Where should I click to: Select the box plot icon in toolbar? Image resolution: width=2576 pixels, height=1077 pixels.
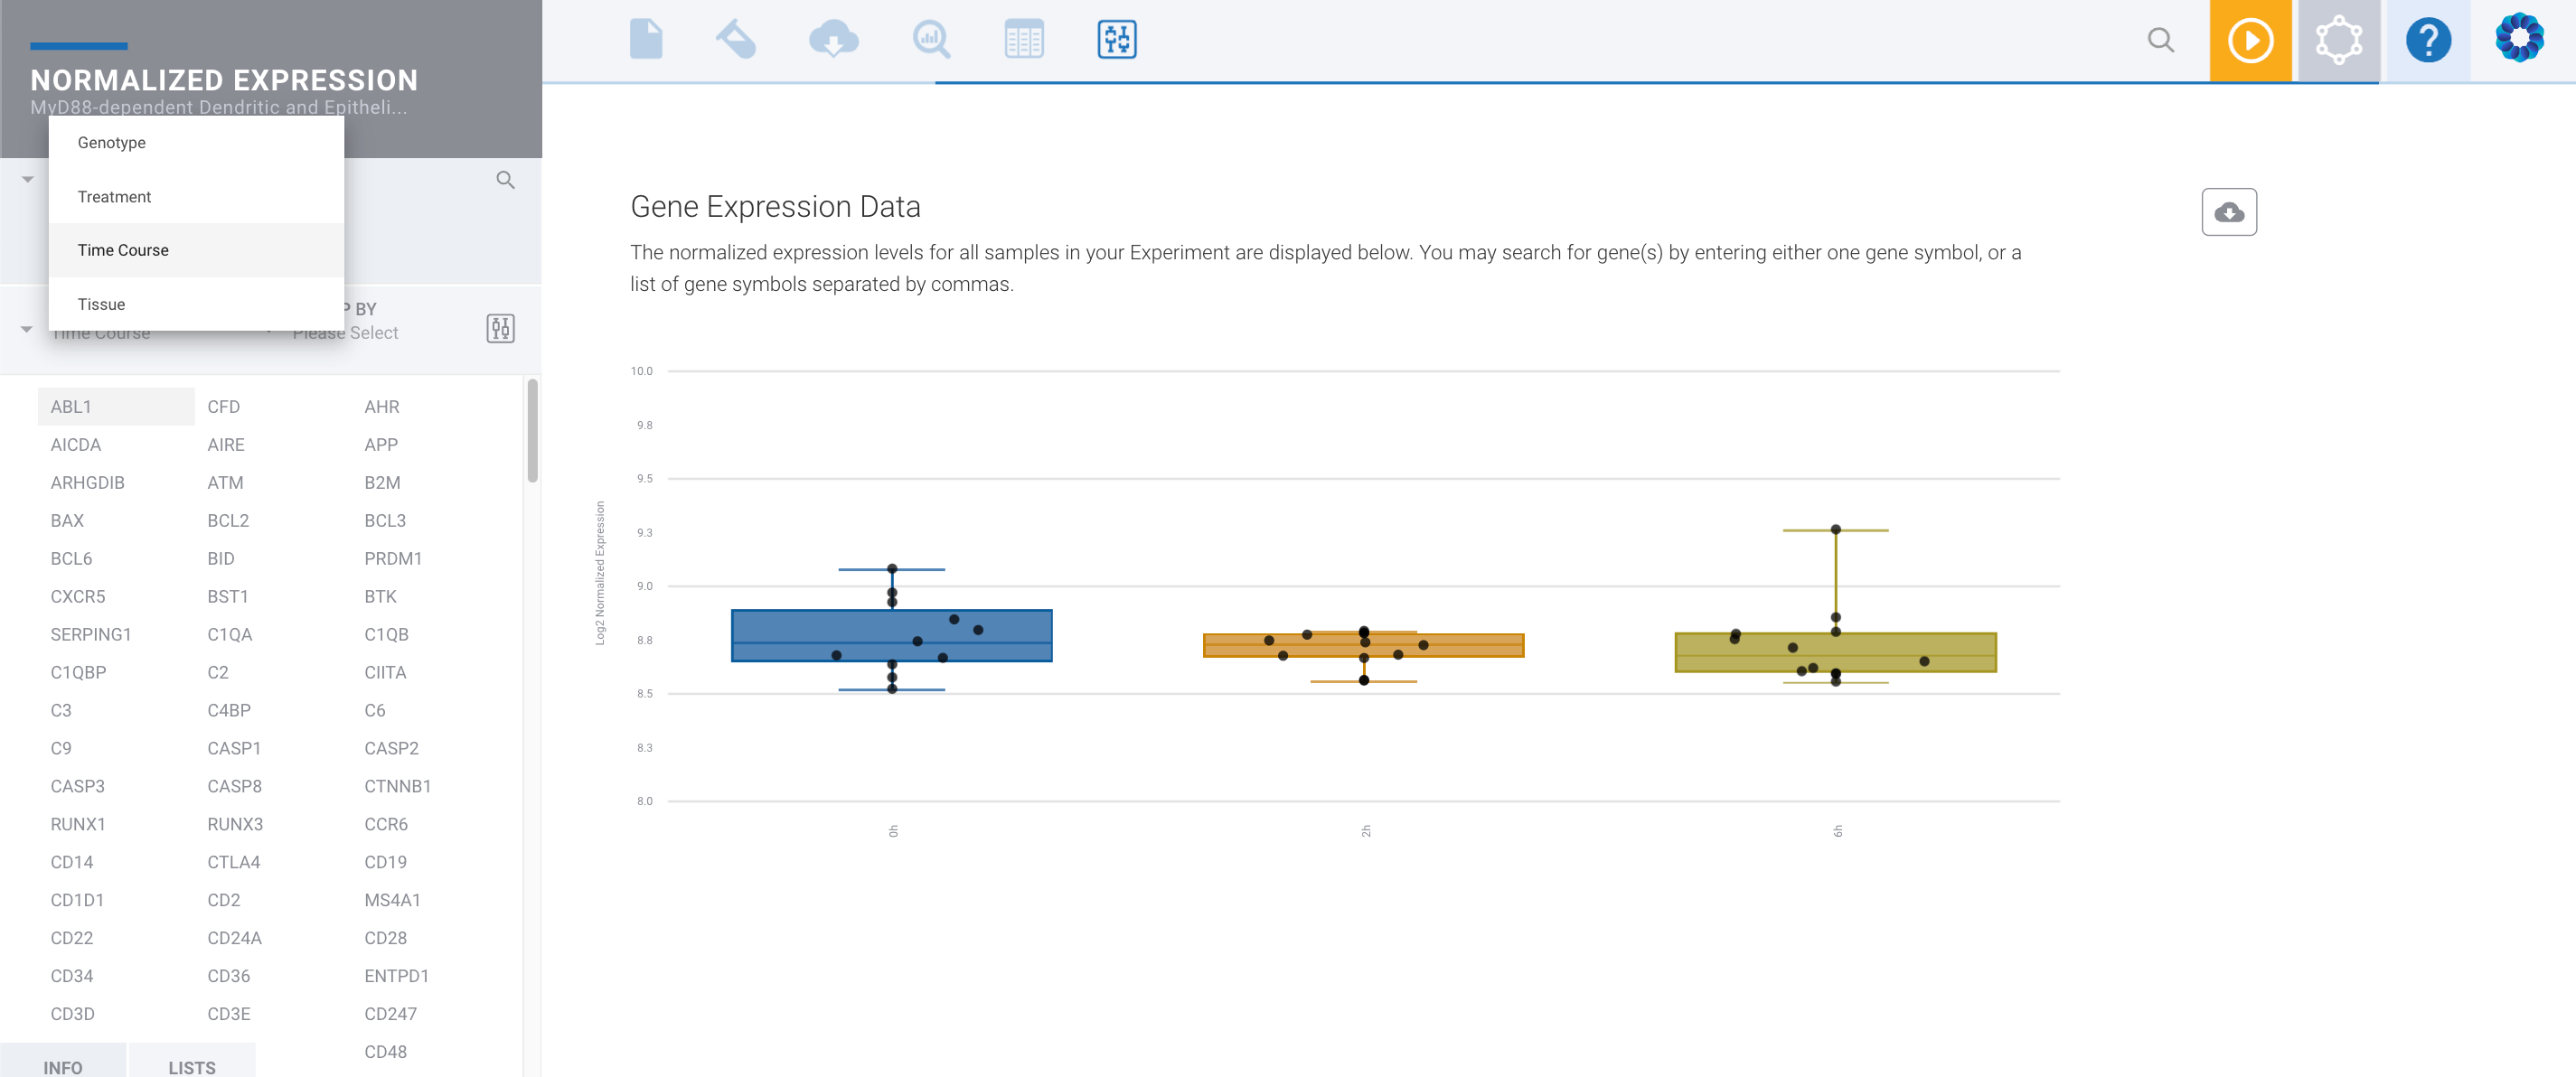1117,40
